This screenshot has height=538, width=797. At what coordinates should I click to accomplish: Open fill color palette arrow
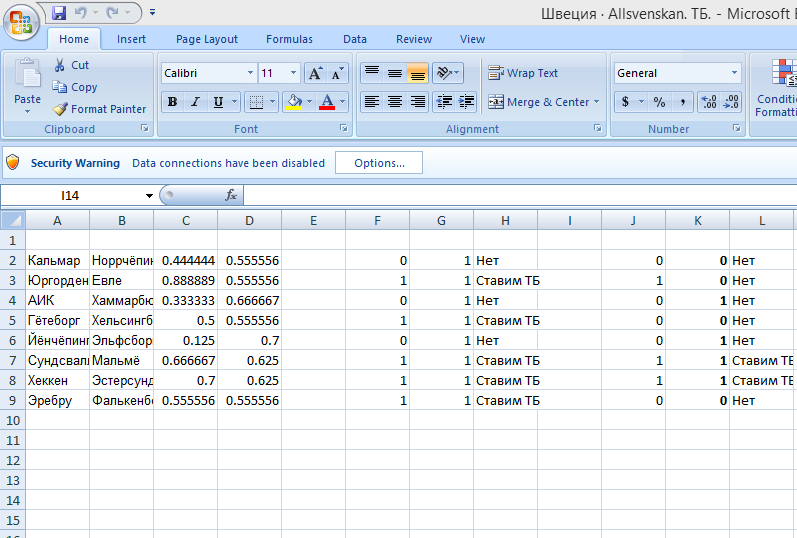[310, 102]
